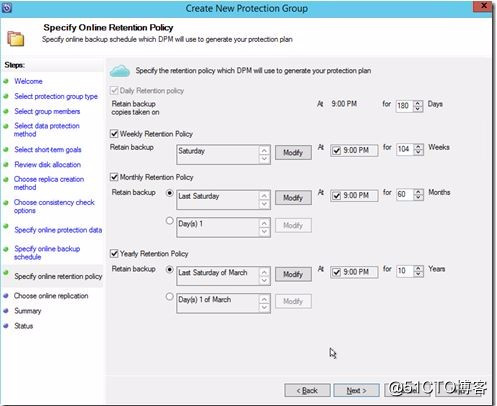Select the Last Saturday of March radio button
The width and height of the screenshot is (497, 406).
170,269
